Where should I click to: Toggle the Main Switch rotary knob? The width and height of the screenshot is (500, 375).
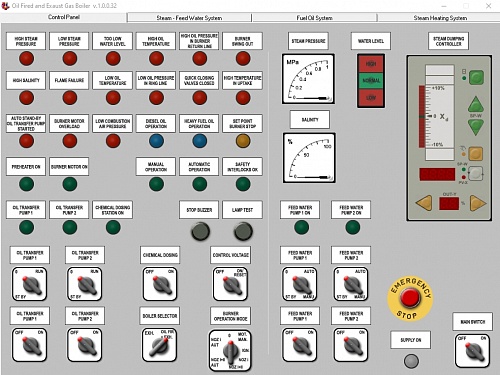(x=473, y=351)
